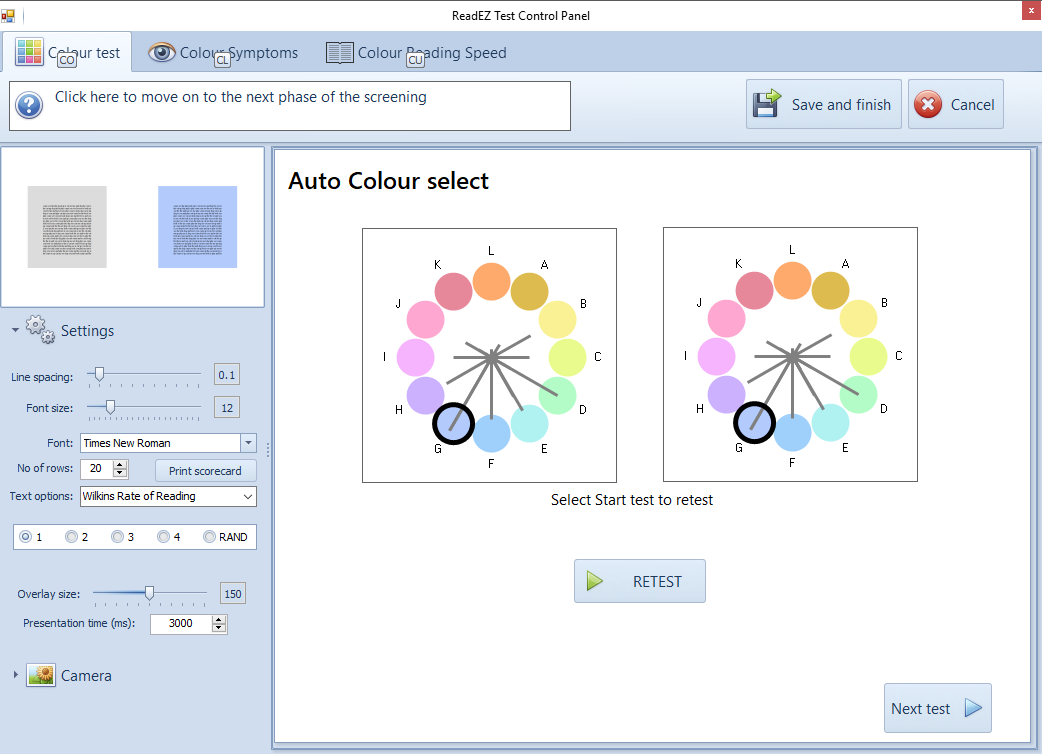Click the gears icon beside Settings
This screenshot has width=1042, height=754.
pyautogui.click(x=40, y=330)
